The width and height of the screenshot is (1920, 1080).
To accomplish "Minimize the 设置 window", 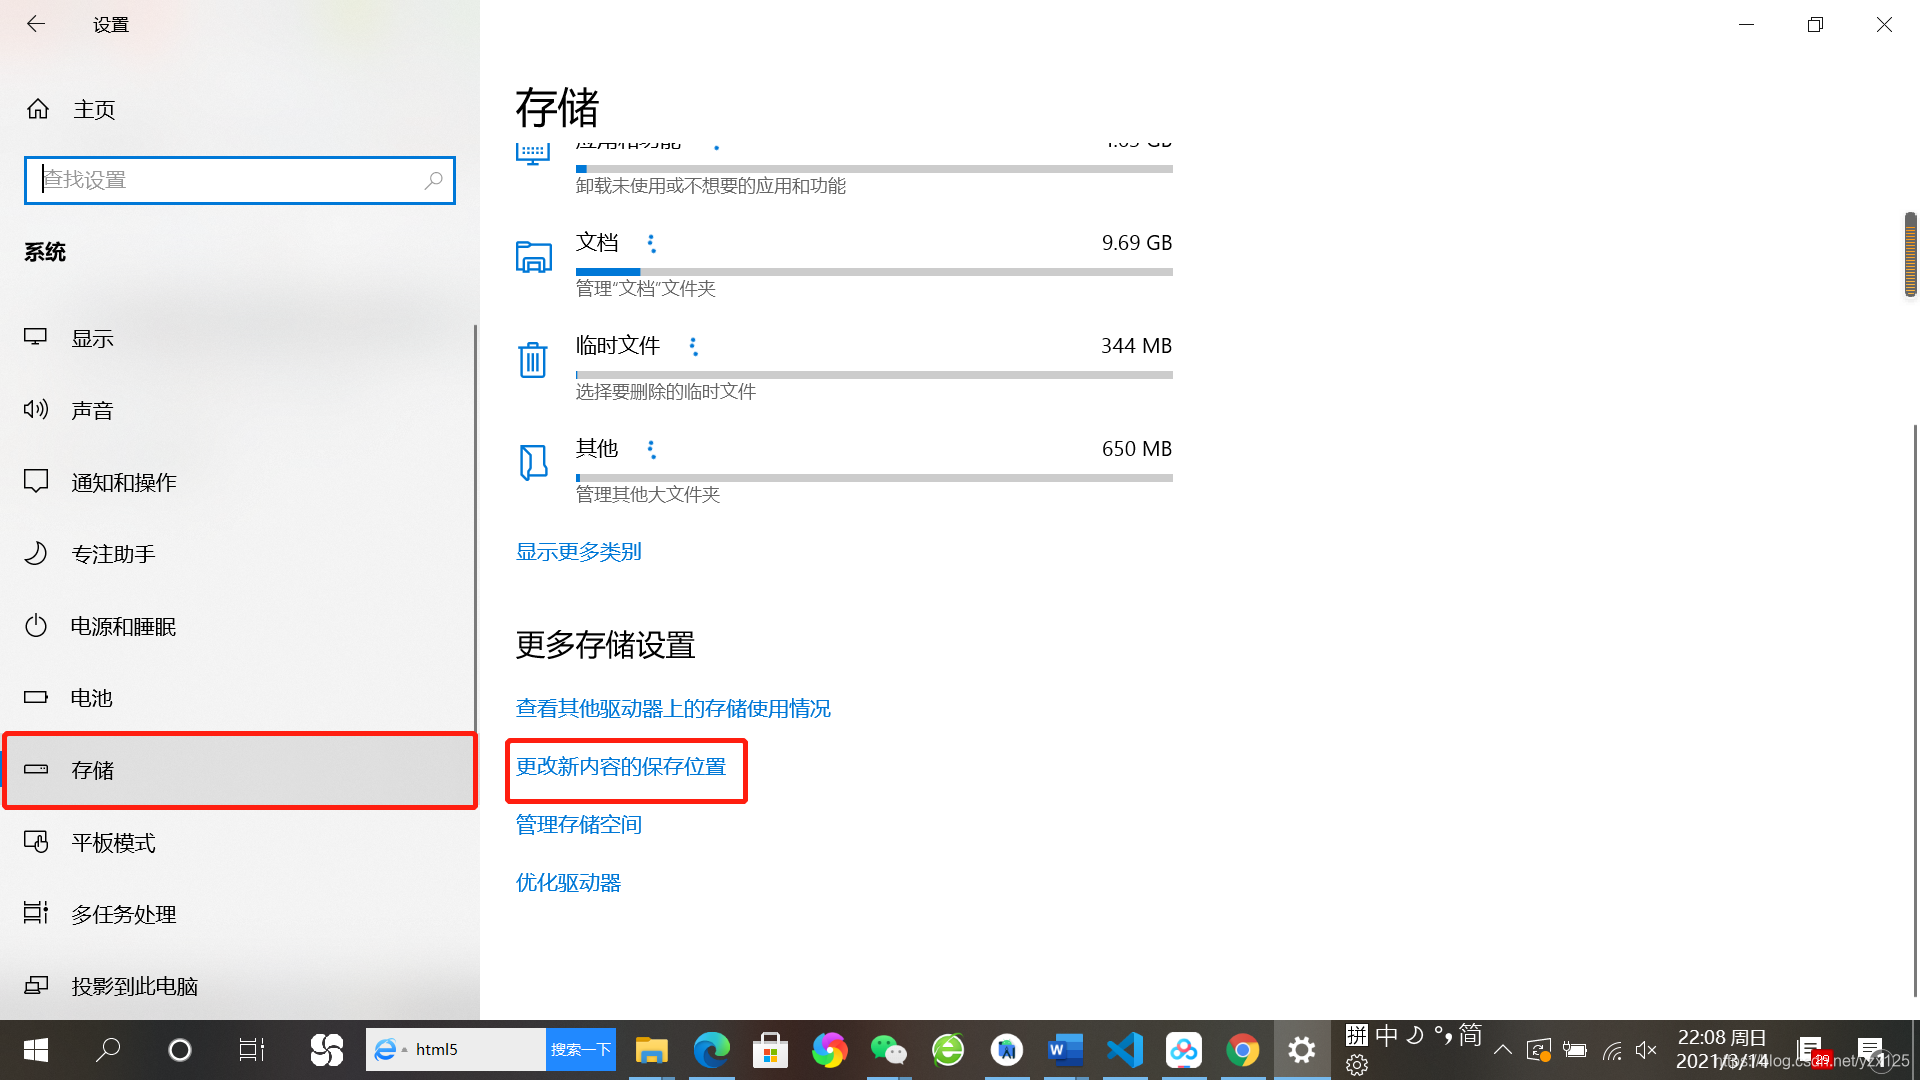I will click(1746, 24).
